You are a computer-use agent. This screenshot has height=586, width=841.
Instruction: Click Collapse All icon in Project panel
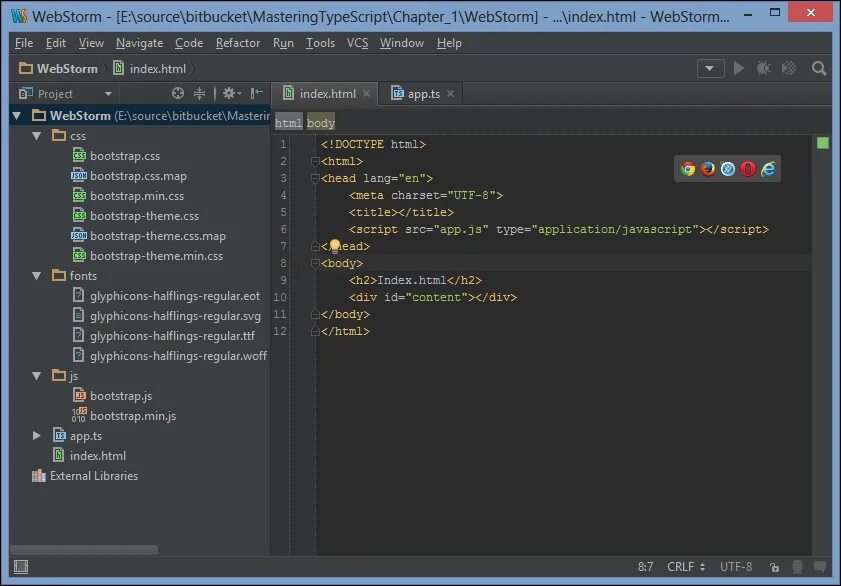point(200,93)
